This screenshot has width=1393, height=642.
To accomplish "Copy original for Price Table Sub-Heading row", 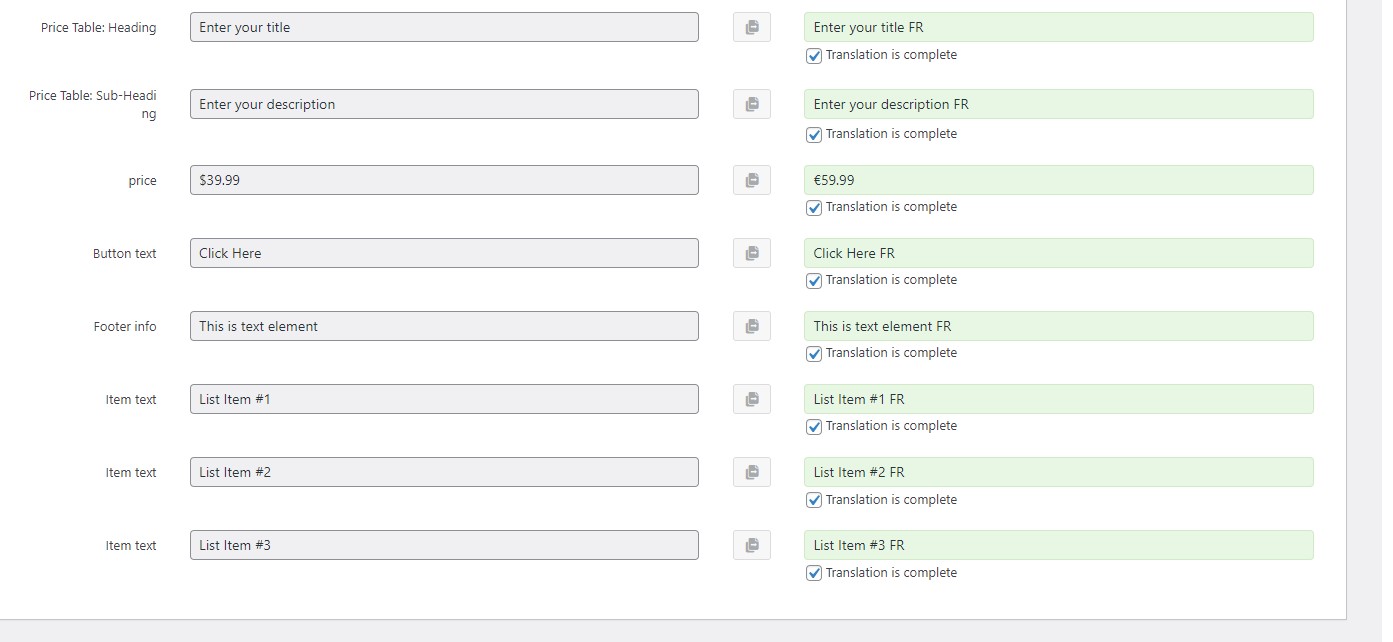I will pos(752,104).
